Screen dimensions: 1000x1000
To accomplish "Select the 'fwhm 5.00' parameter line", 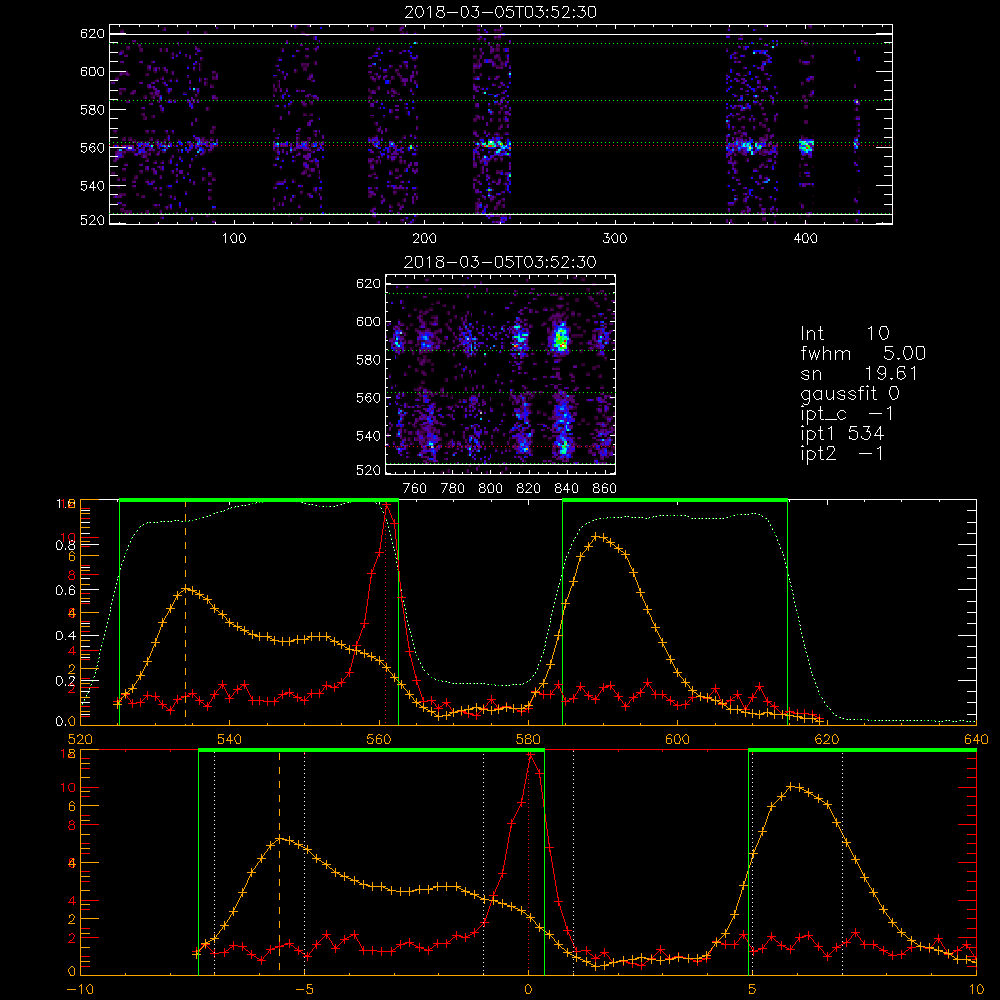I will 863,353.
